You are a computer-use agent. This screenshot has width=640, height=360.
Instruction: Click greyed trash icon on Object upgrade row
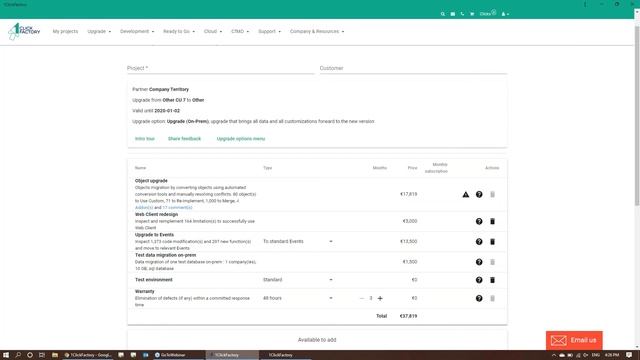(x=493, y=195)
